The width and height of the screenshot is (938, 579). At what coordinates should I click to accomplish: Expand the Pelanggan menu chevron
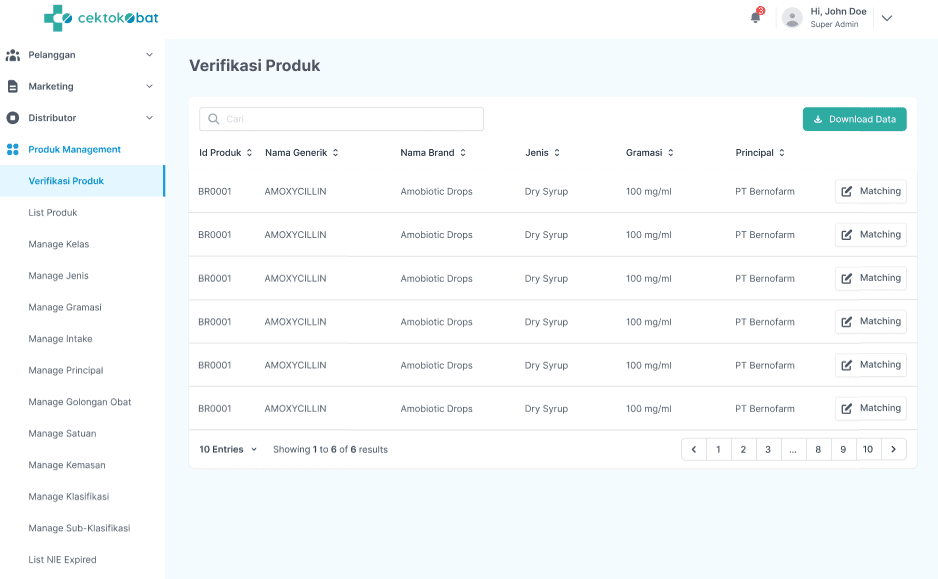tap(149, 55)
